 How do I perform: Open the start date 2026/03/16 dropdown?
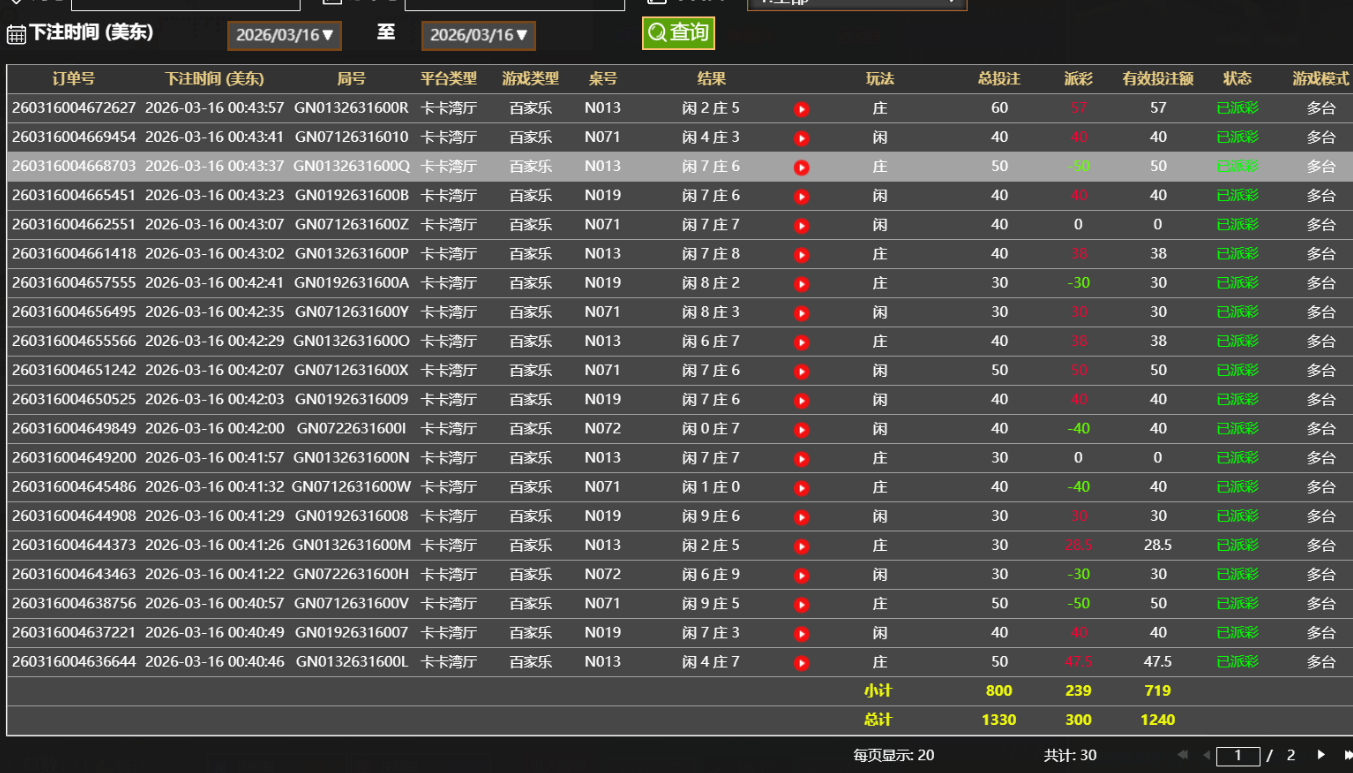[x=284, y=35]
